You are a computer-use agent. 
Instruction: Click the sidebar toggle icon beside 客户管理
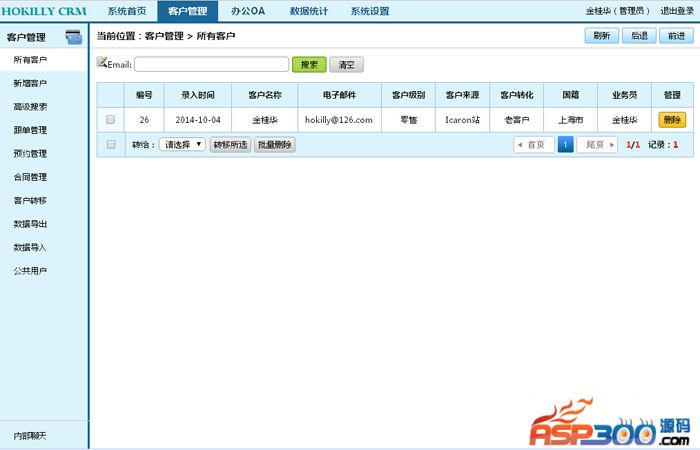tap(73, 38)
